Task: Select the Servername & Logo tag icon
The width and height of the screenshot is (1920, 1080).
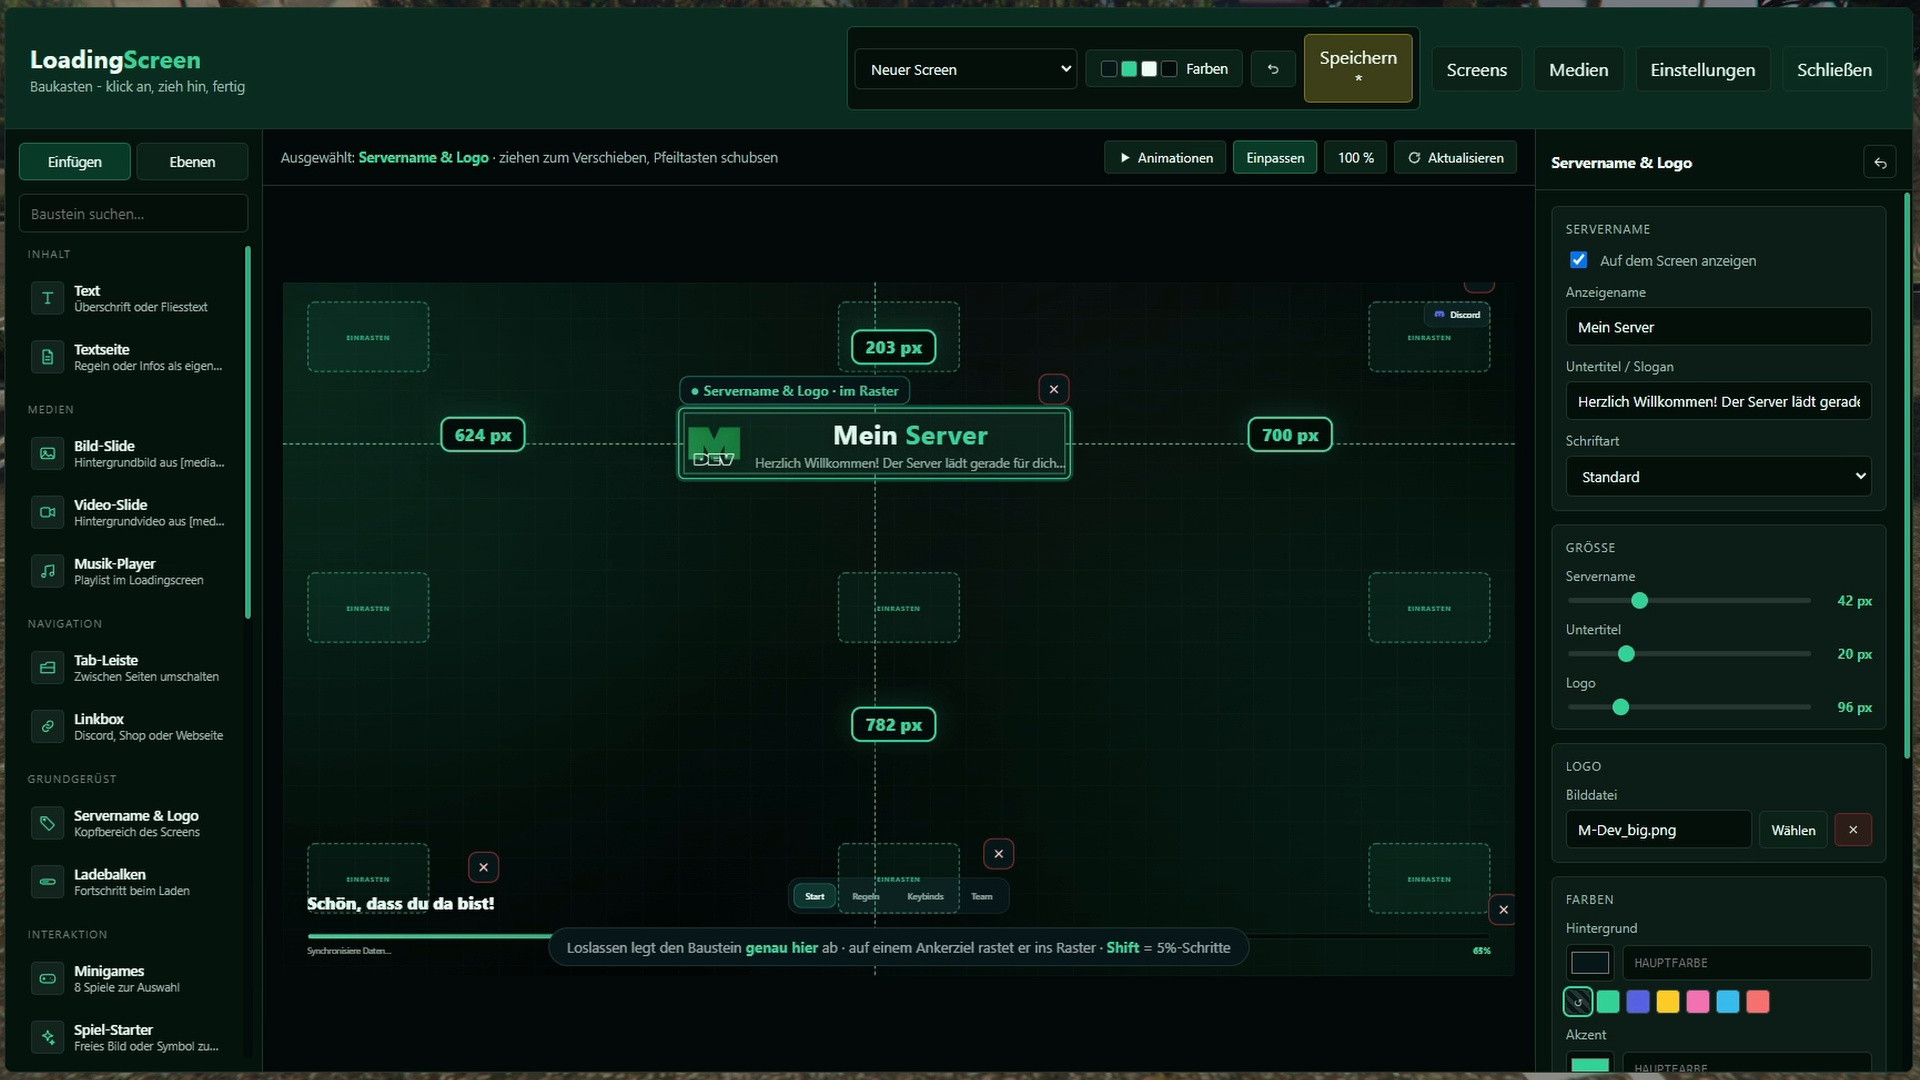Action: 47,823
